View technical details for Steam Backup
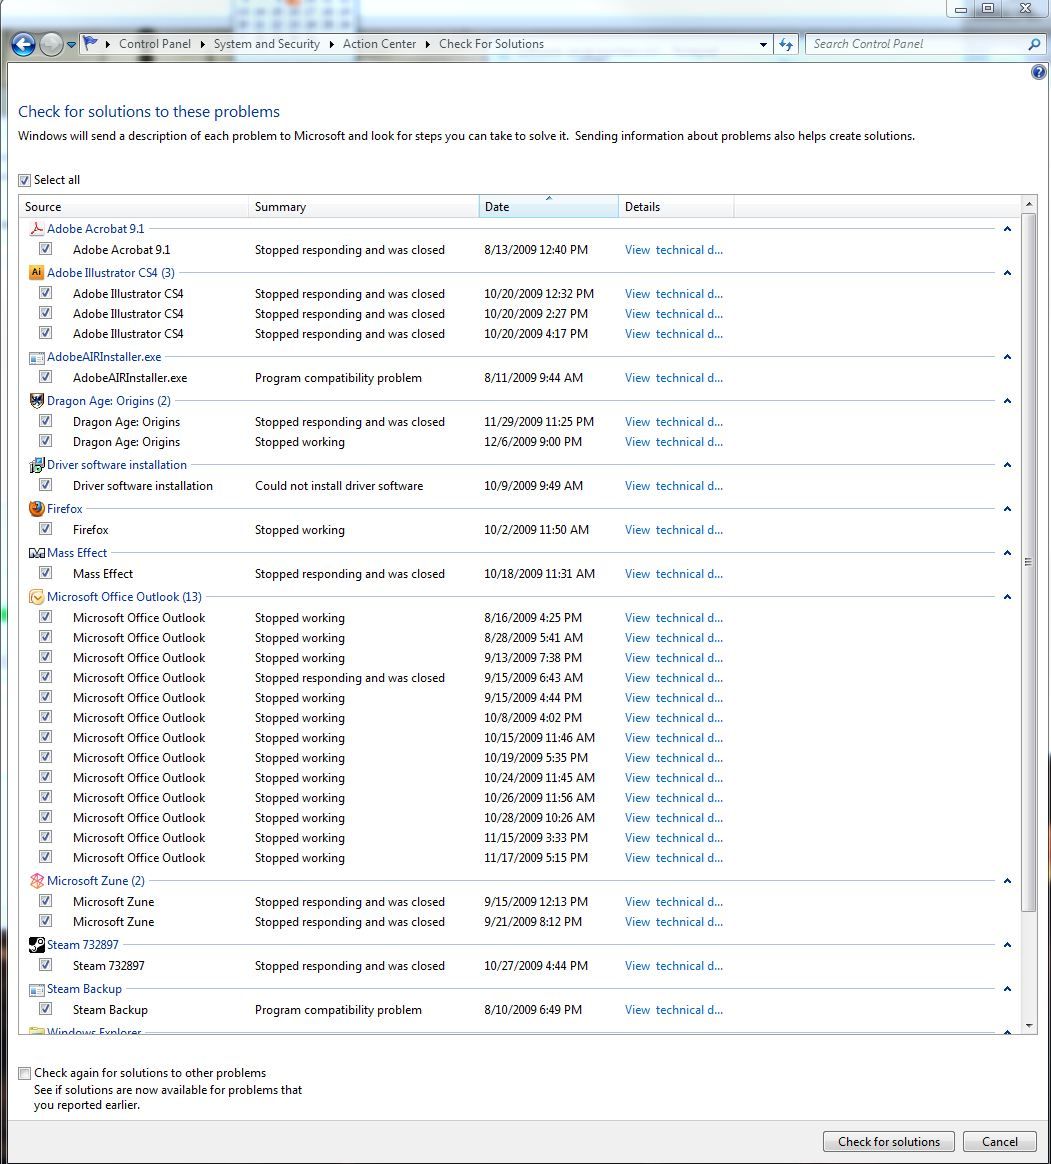1051x1164 pixels. pos(673,1009)
